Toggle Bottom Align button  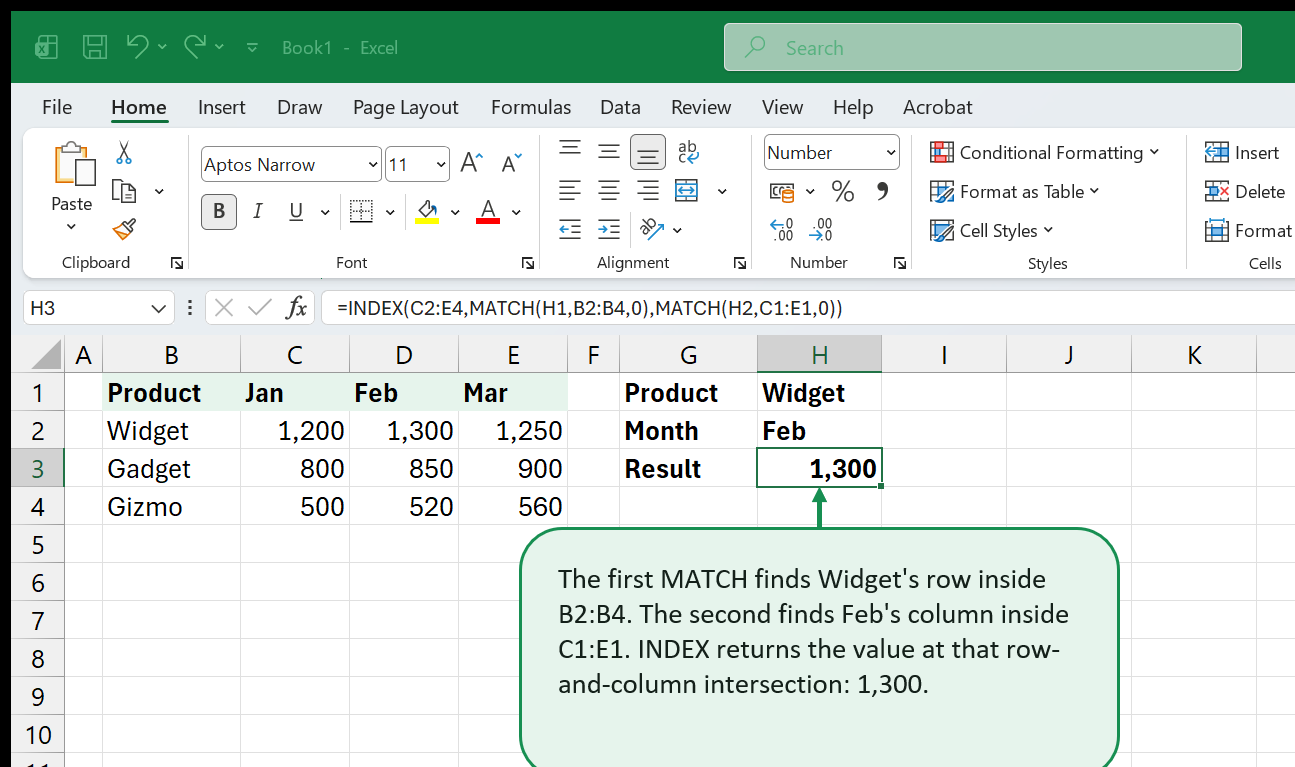648,151
